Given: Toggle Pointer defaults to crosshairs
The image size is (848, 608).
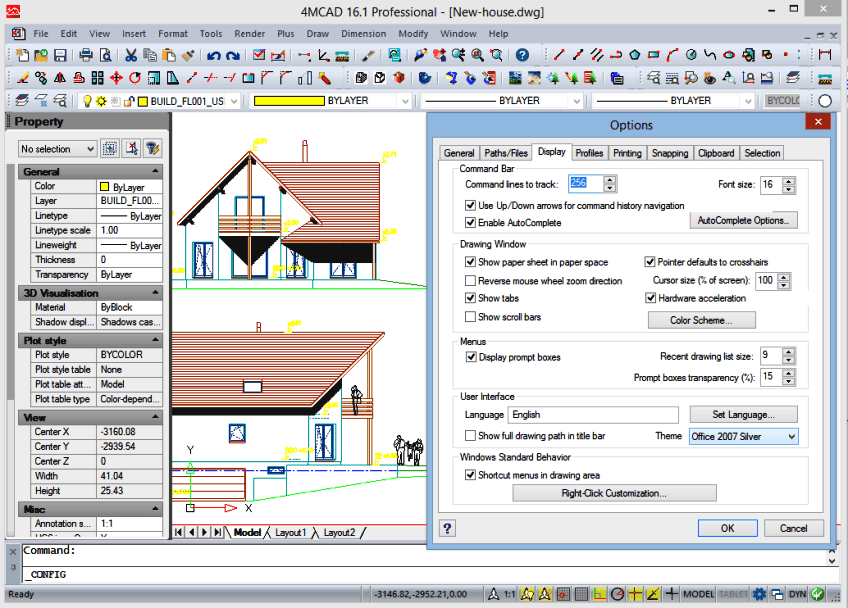Looking at the screenshot, I should [x=650, y=262].
